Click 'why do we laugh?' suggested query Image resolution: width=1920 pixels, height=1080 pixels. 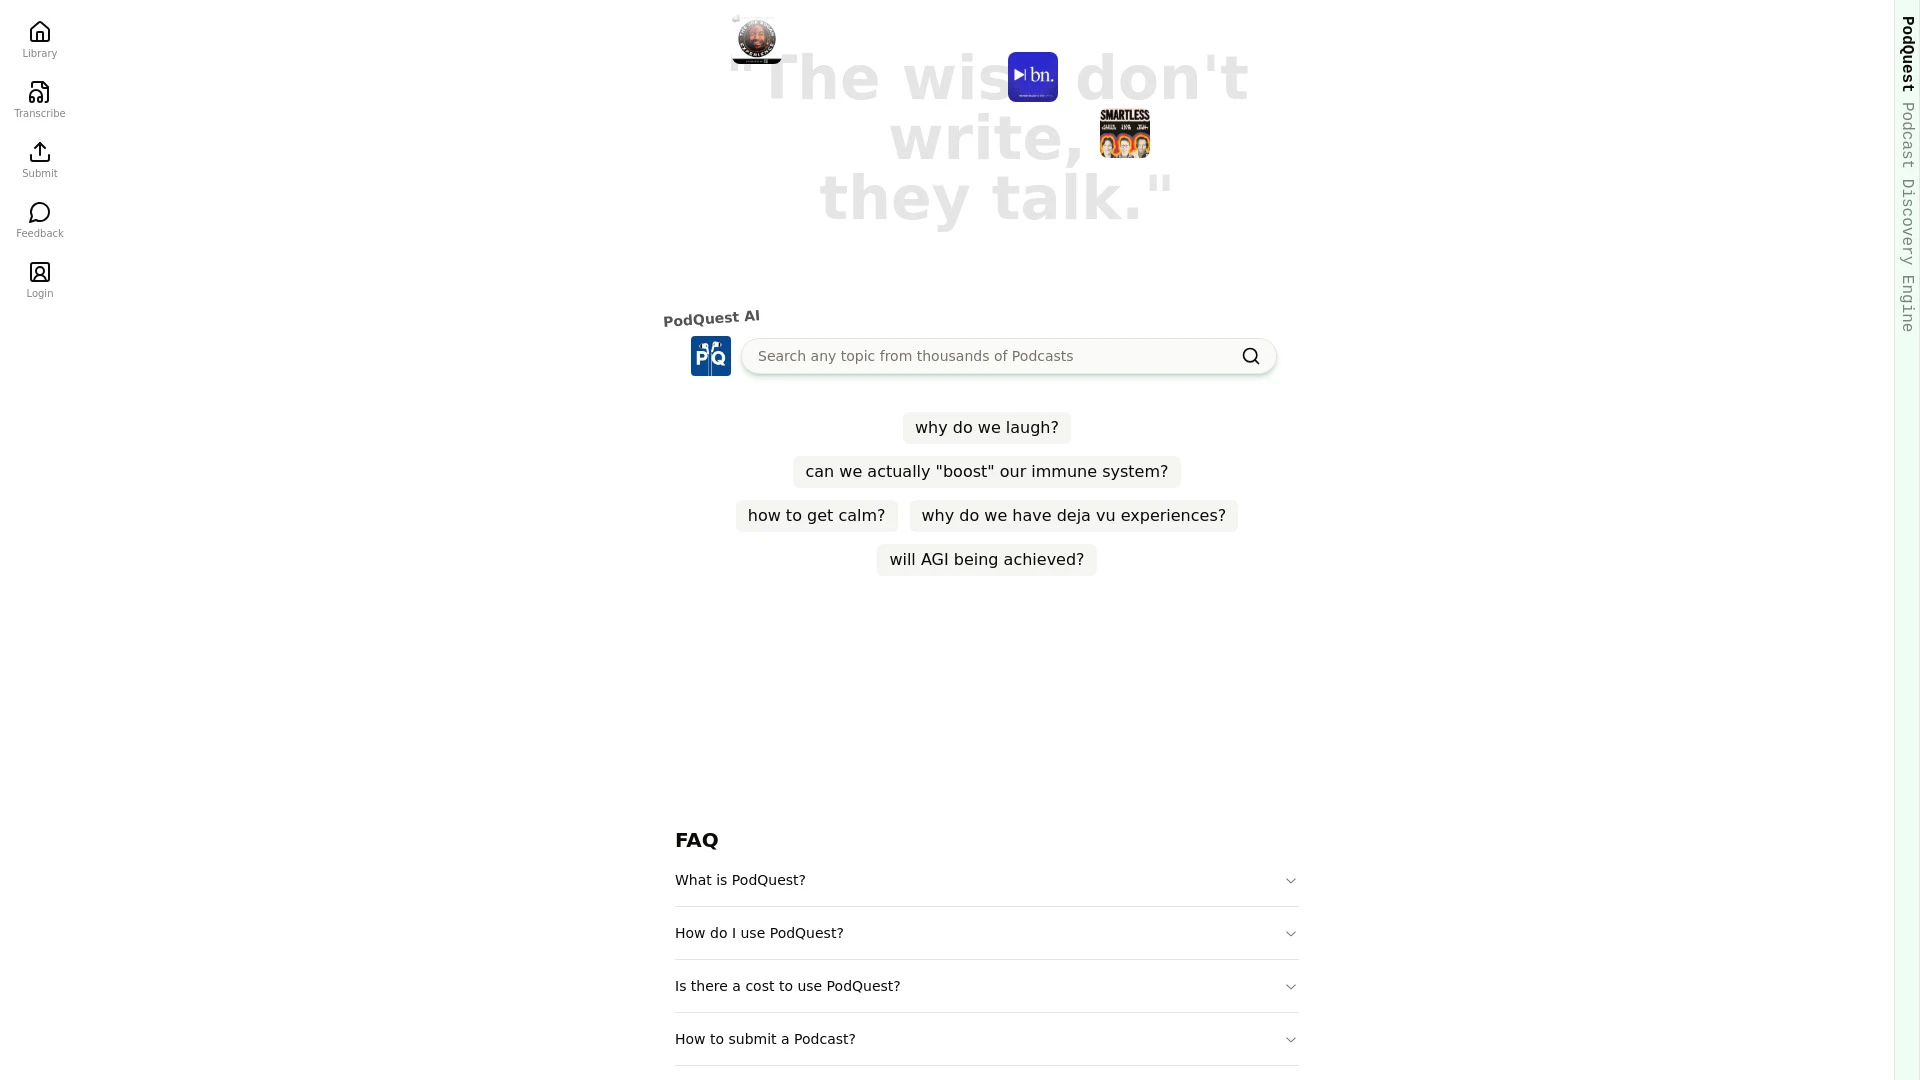pyautogui.click(x=986, y=427)
